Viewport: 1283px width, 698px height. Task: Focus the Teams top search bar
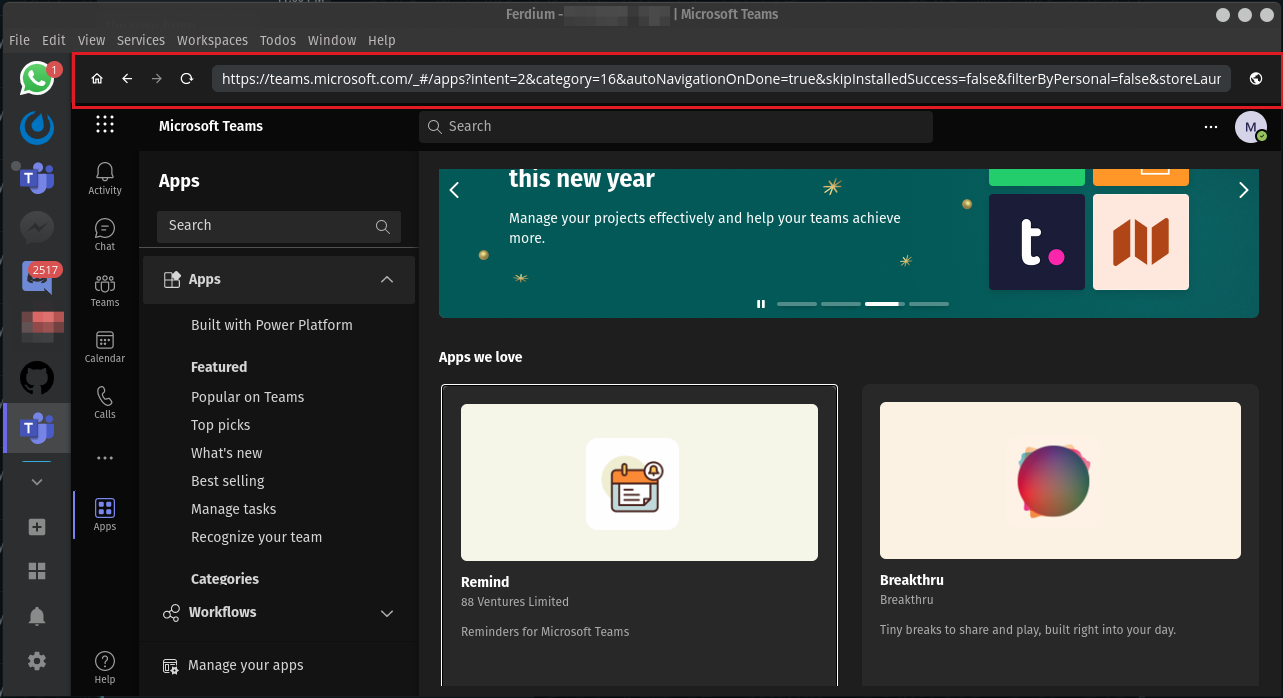click(x=675, y=127)
